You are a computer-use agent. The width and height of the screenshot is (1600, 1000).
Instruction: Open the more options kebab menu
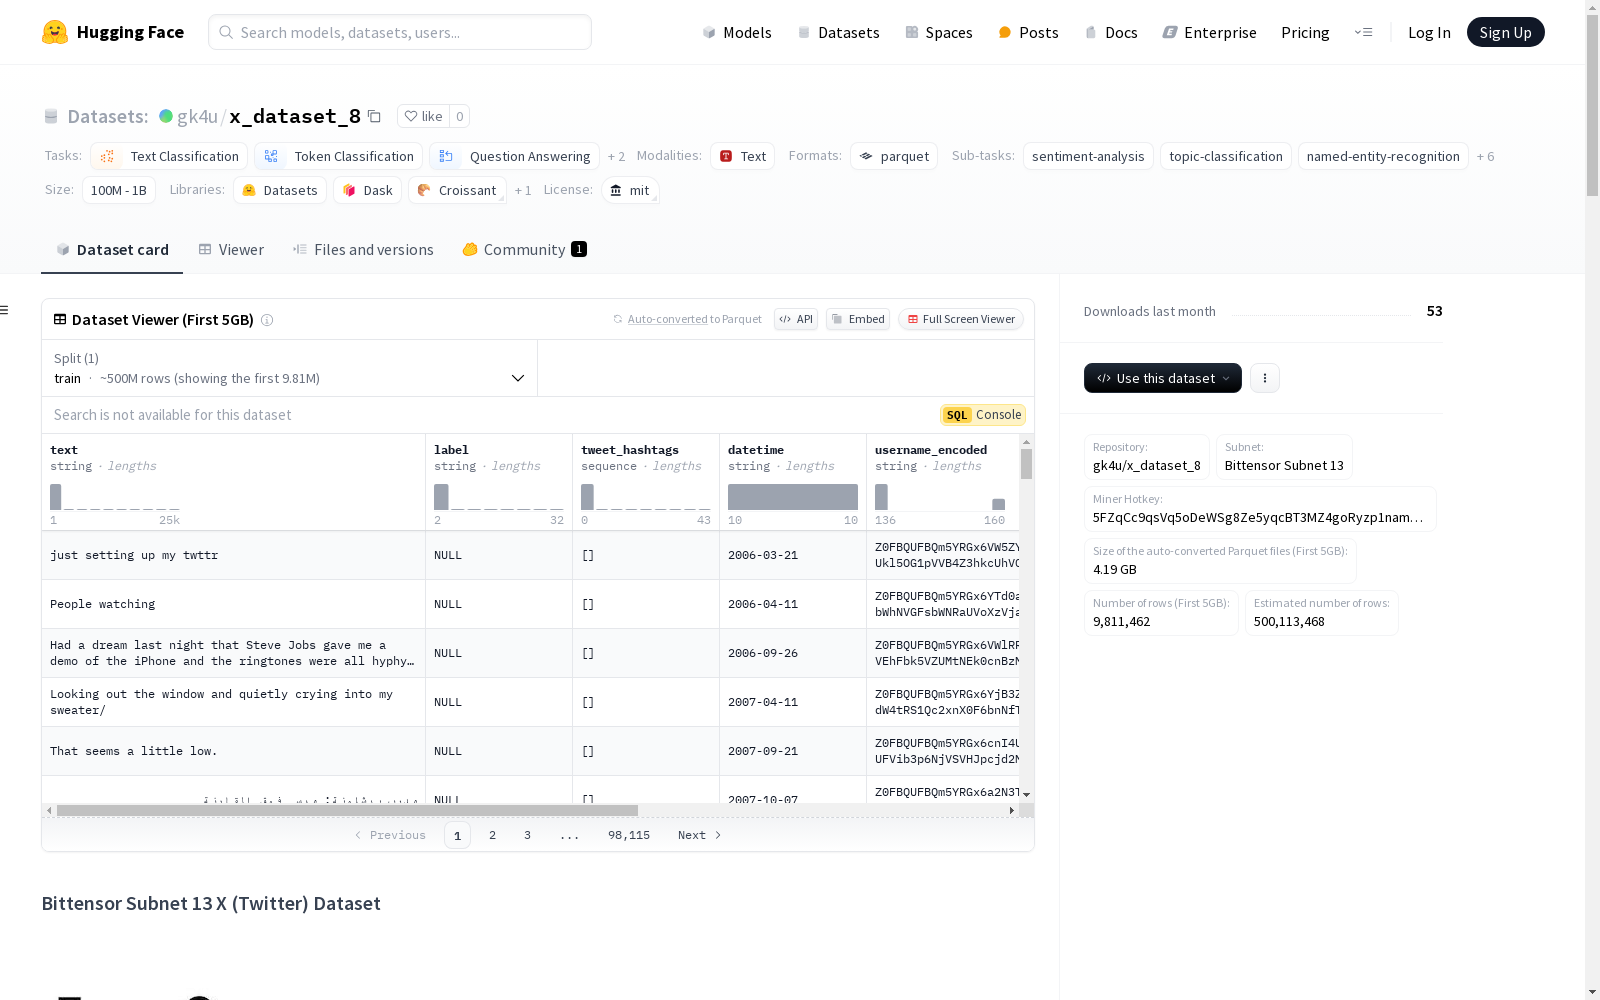coord(1265,378)
